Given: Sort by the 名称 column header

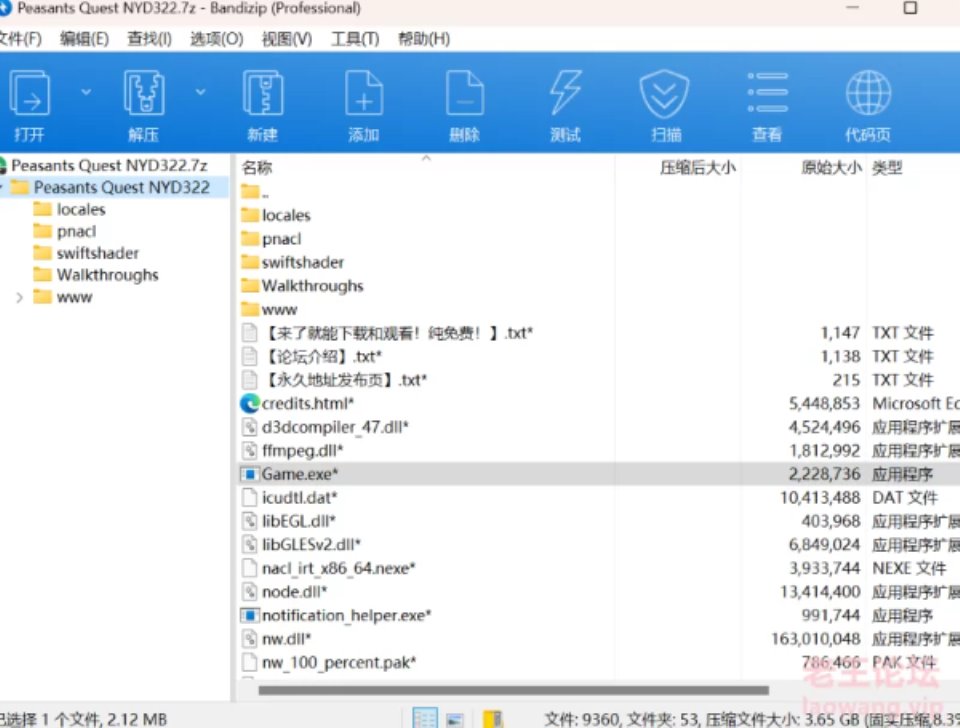Looking at the screenshot, I should pyautogui.click(x=257, y=167).
